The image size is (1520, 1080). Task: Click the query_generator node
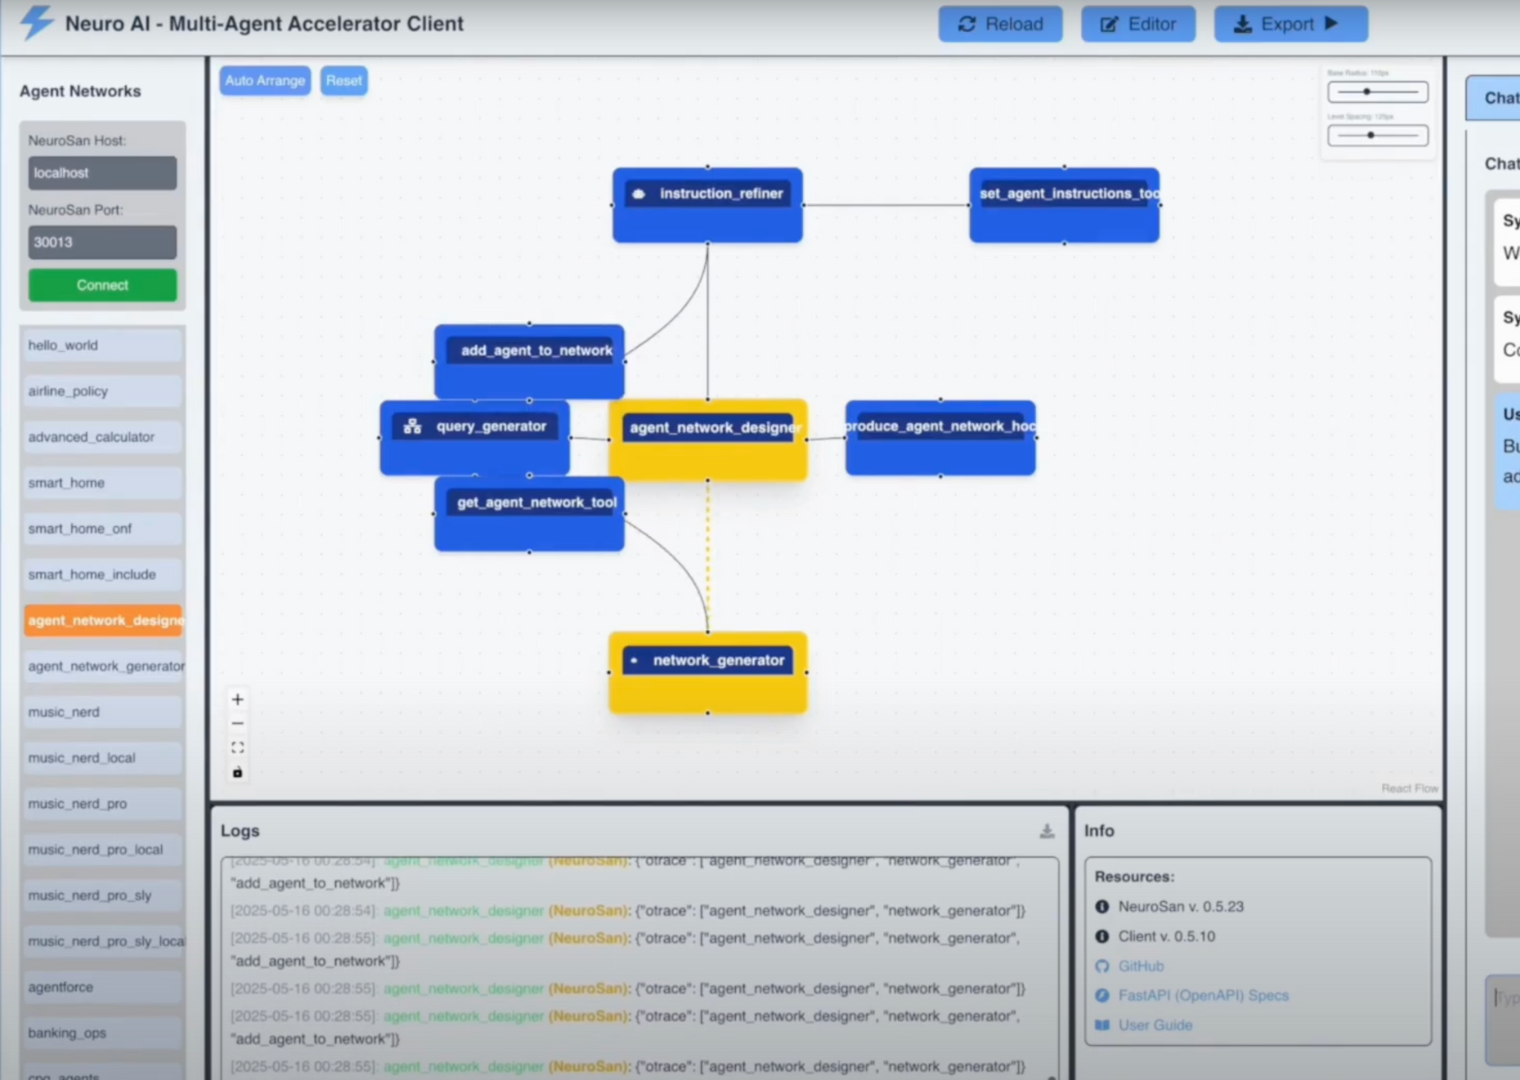coord(474,438)
